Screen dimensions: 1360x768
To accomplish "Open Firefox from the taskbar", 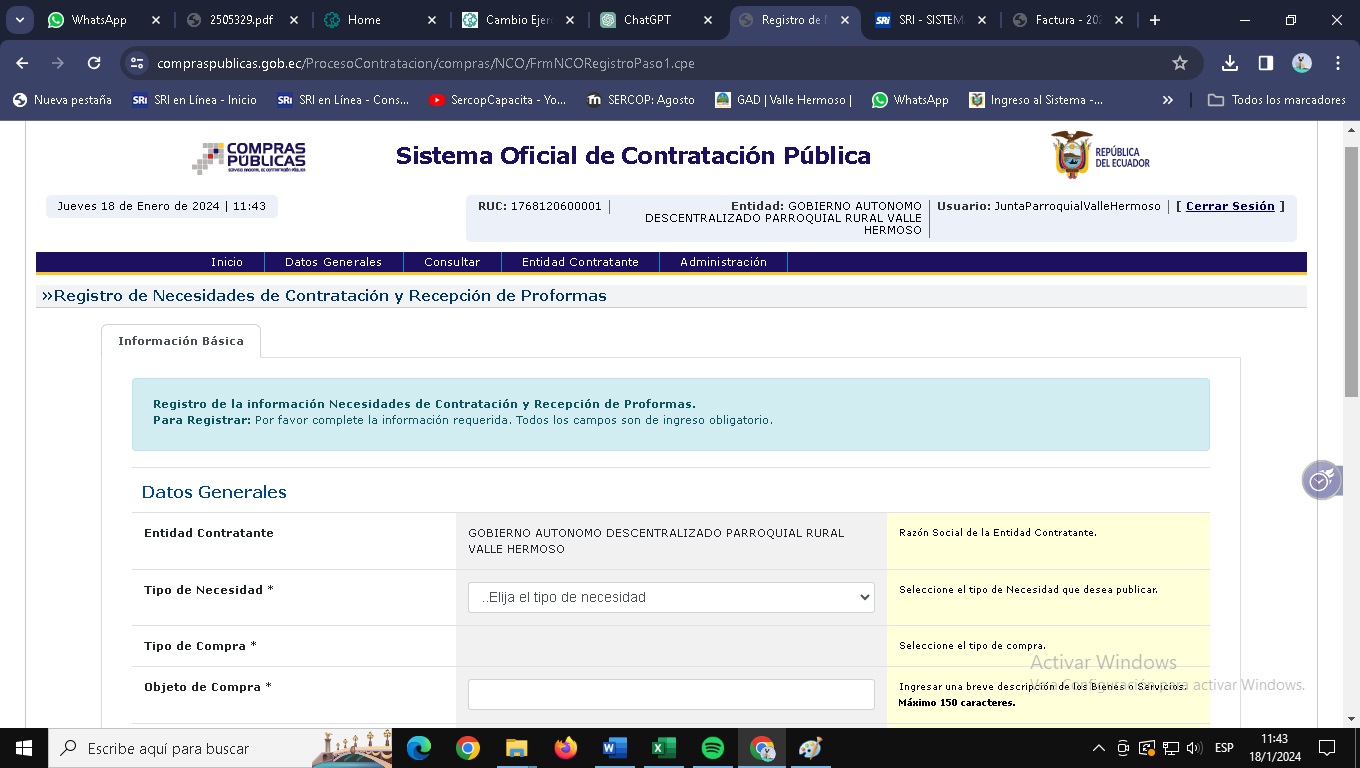I will pos(566,748).
